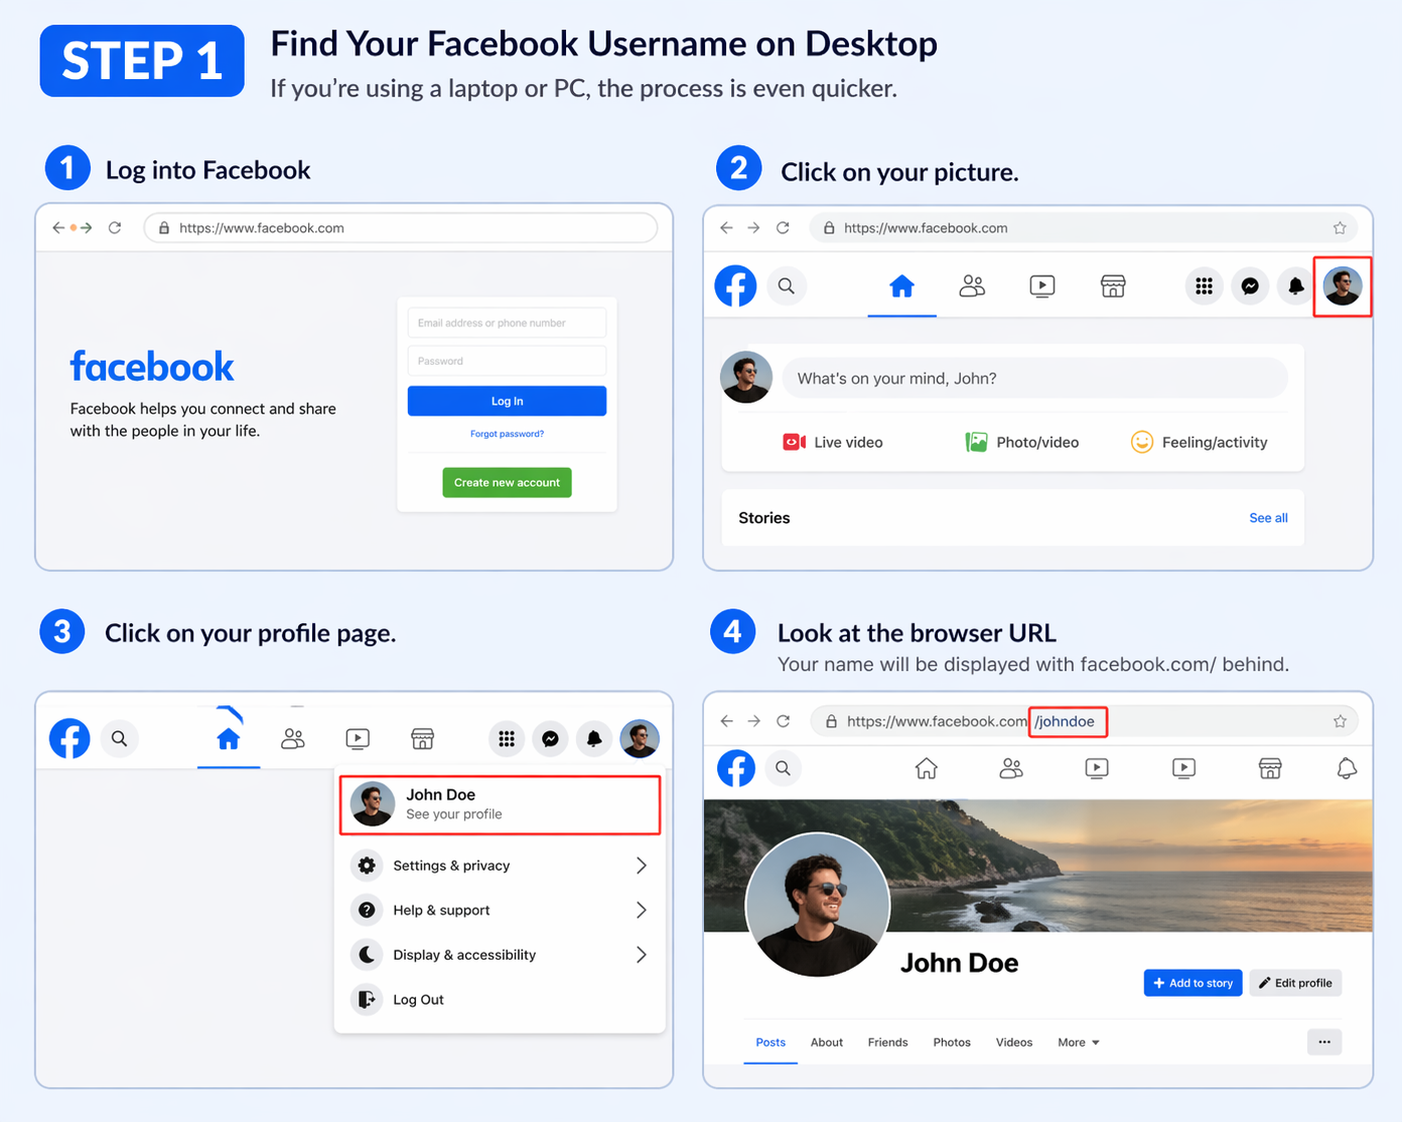Open the Marketplace icon in the step 2 panel
This screenshot has height=1122, width=1402.
tap(1113, 287)
